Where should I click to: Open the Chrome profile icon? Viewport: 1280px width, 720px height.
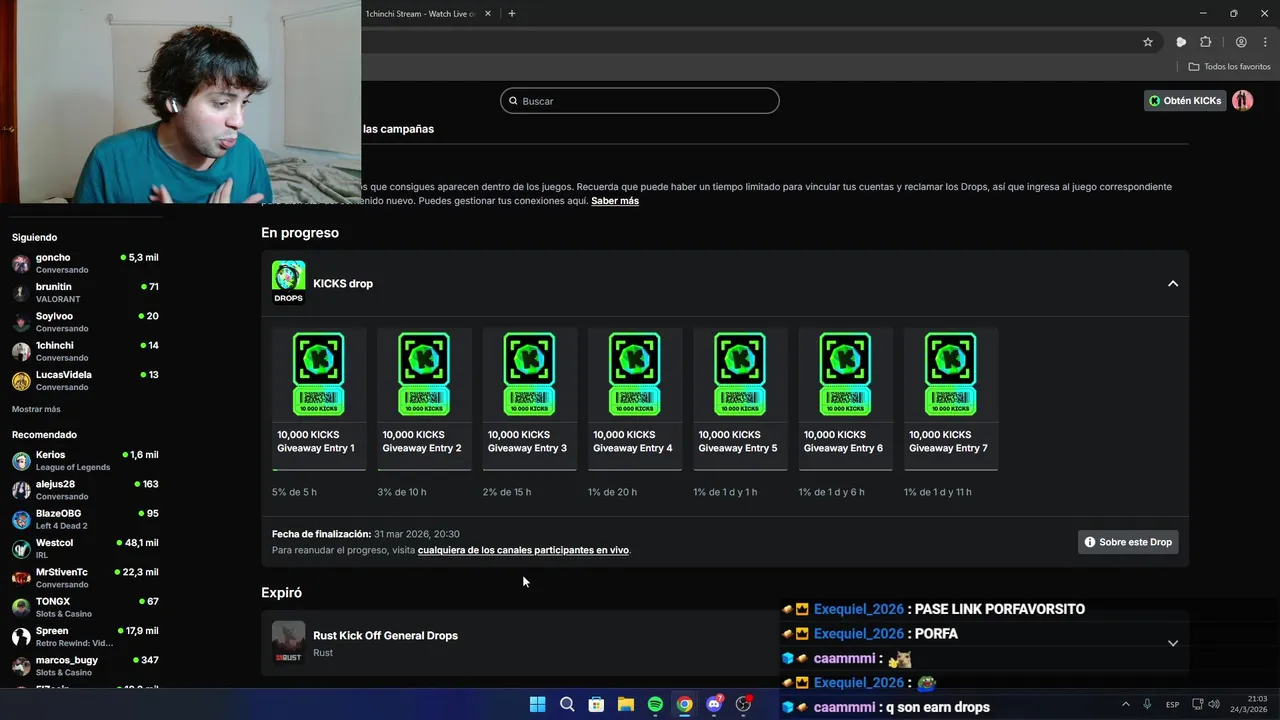click(x=1241, y=42)
